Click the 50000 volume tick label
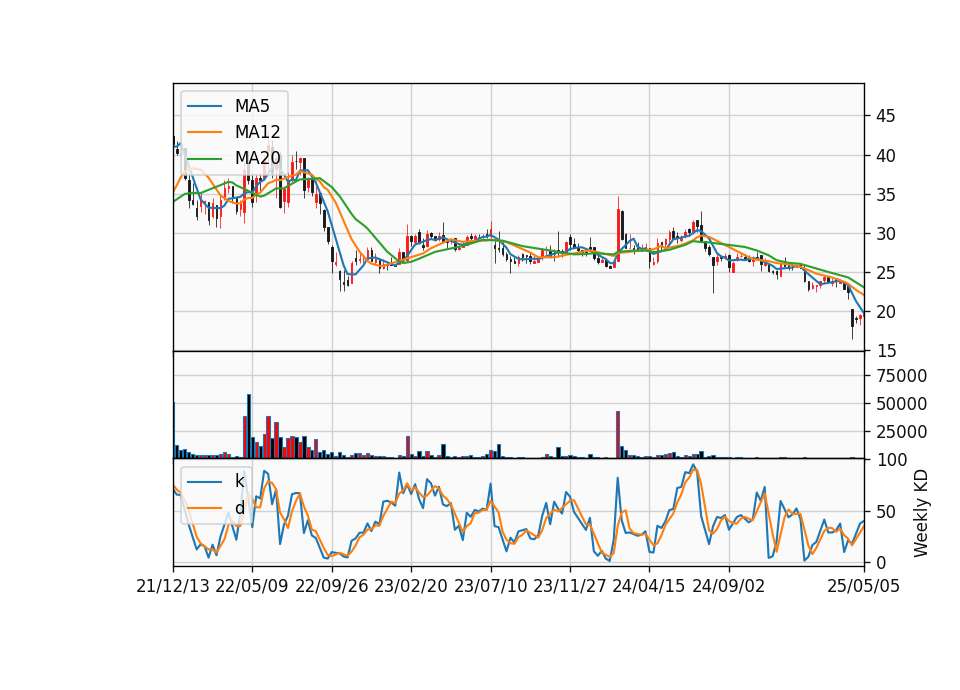The width and height of the screenshot is (960, 690). point(901,404)
